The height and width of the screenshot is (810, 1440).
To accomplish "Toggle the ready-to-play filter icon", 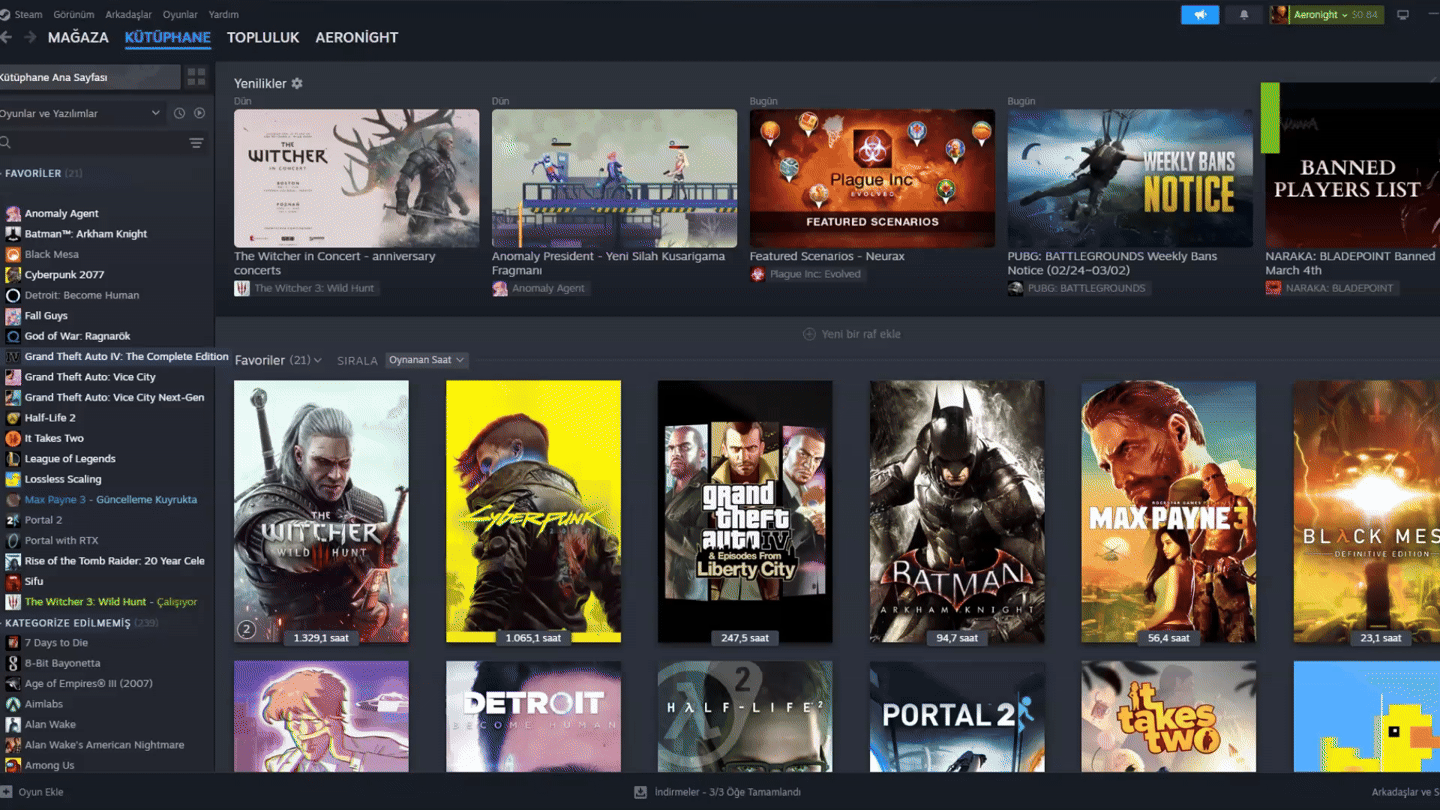I will (x=199, y=113).
